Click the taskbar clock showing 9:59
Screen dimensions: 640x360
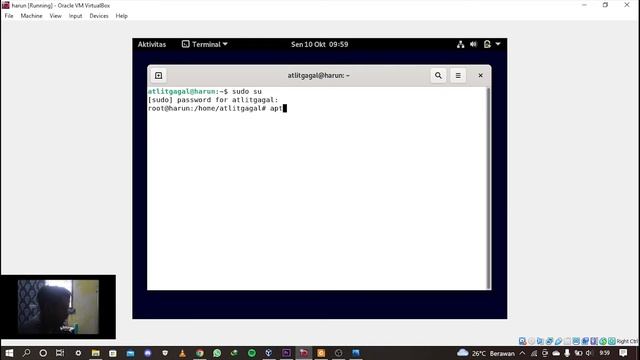pos(605,353)
